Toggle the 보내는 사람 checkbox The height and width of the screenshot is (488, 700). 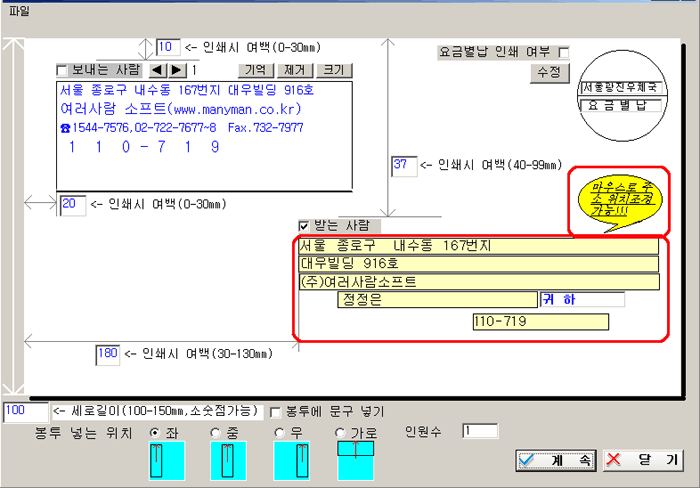pyautogui.click(x=63, y=71)
